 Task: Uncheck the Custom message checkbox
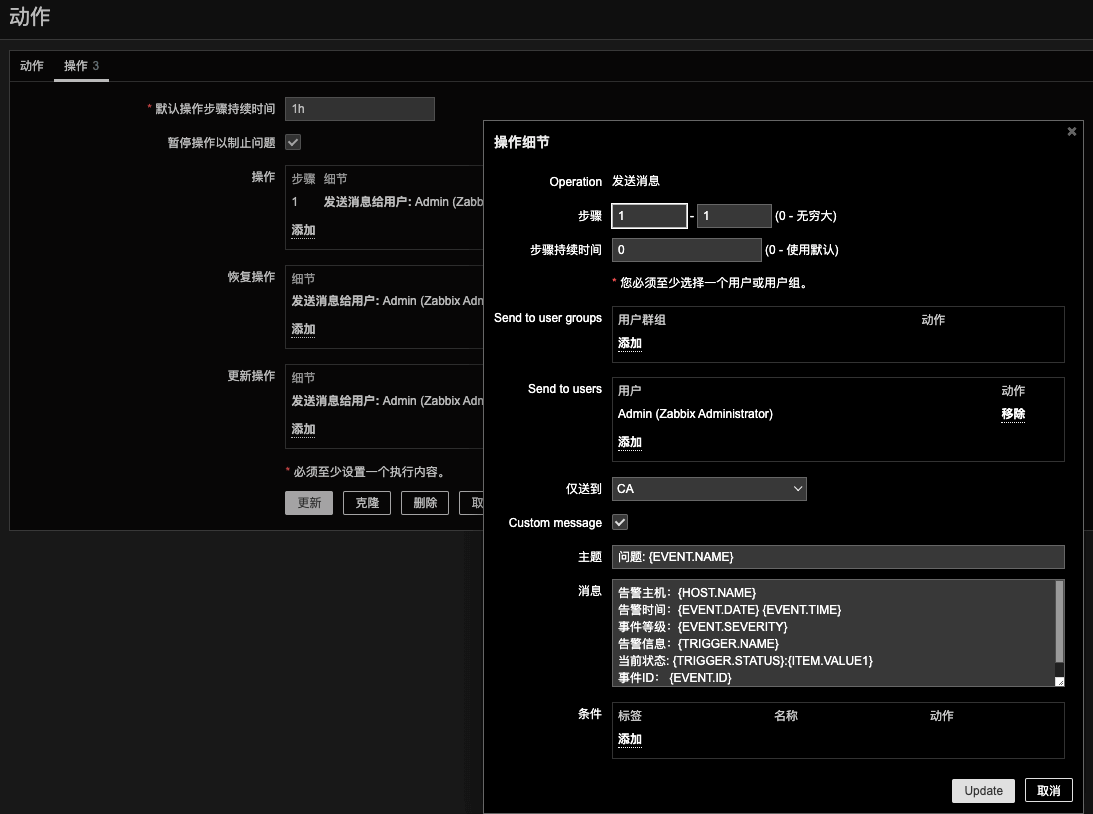(620, 522)
